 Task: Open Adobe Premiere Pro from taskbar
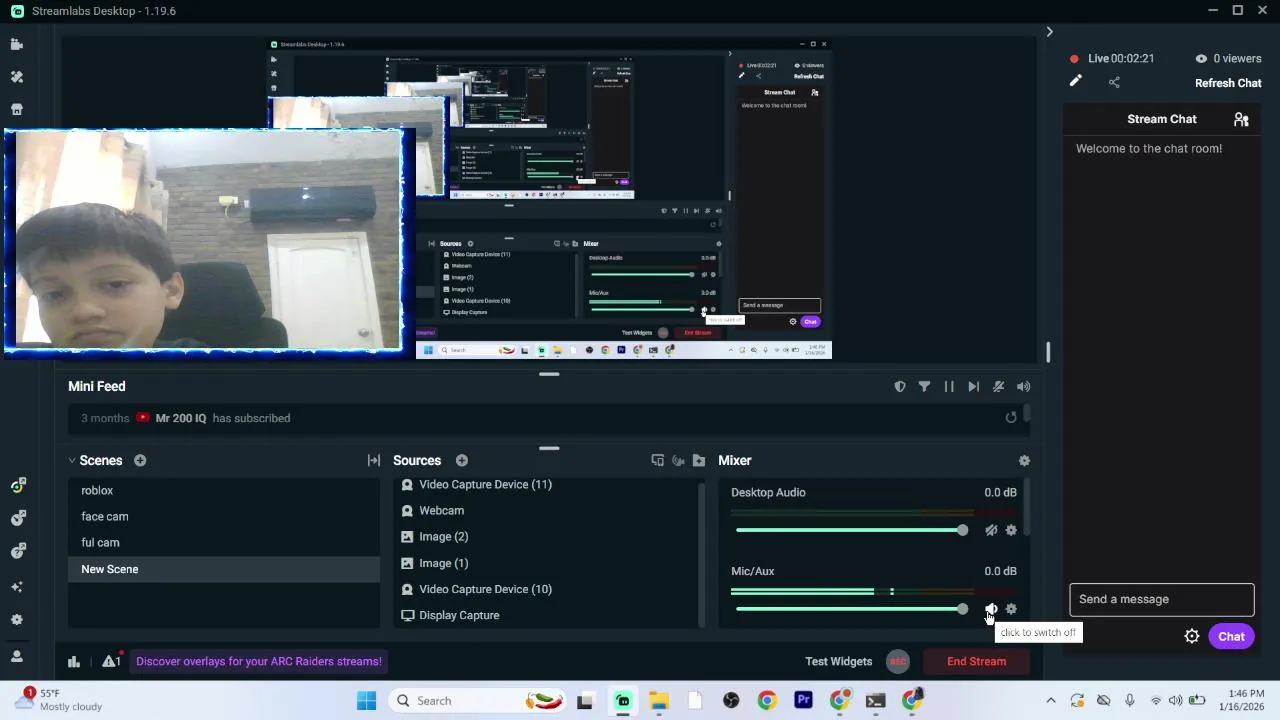(x=803, y=701)
